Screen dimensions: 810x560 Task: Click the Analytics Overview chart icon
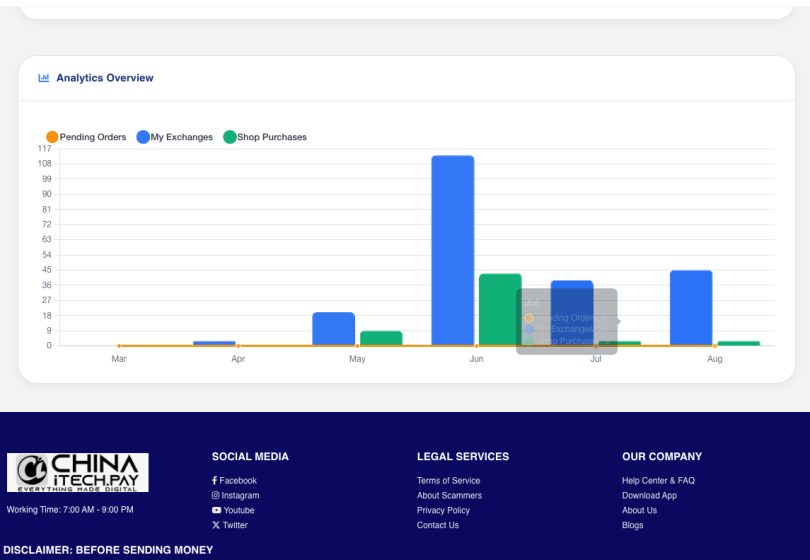[44, 78]
